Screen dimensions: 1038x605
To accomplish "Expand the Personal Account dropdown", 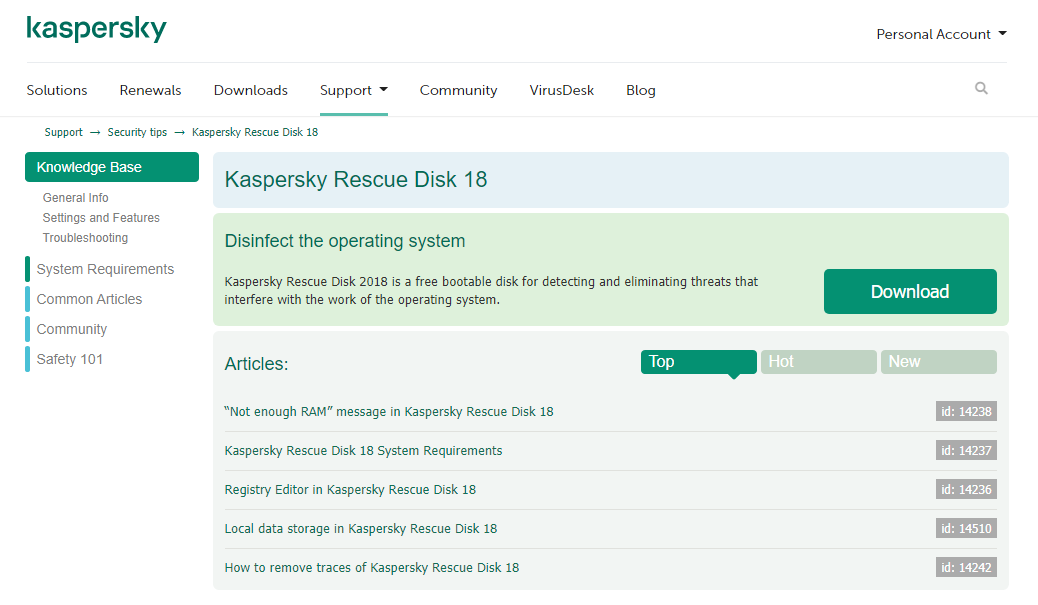I will click(x=941, y=34).
